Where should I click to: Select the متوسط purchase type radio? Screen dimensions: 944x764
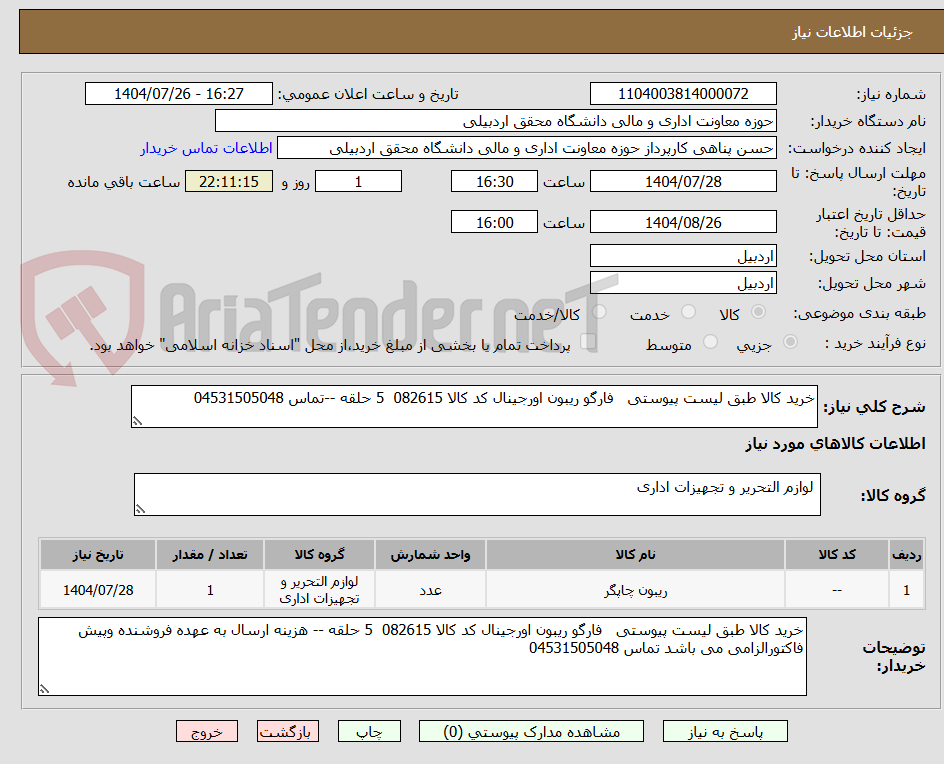710,342
